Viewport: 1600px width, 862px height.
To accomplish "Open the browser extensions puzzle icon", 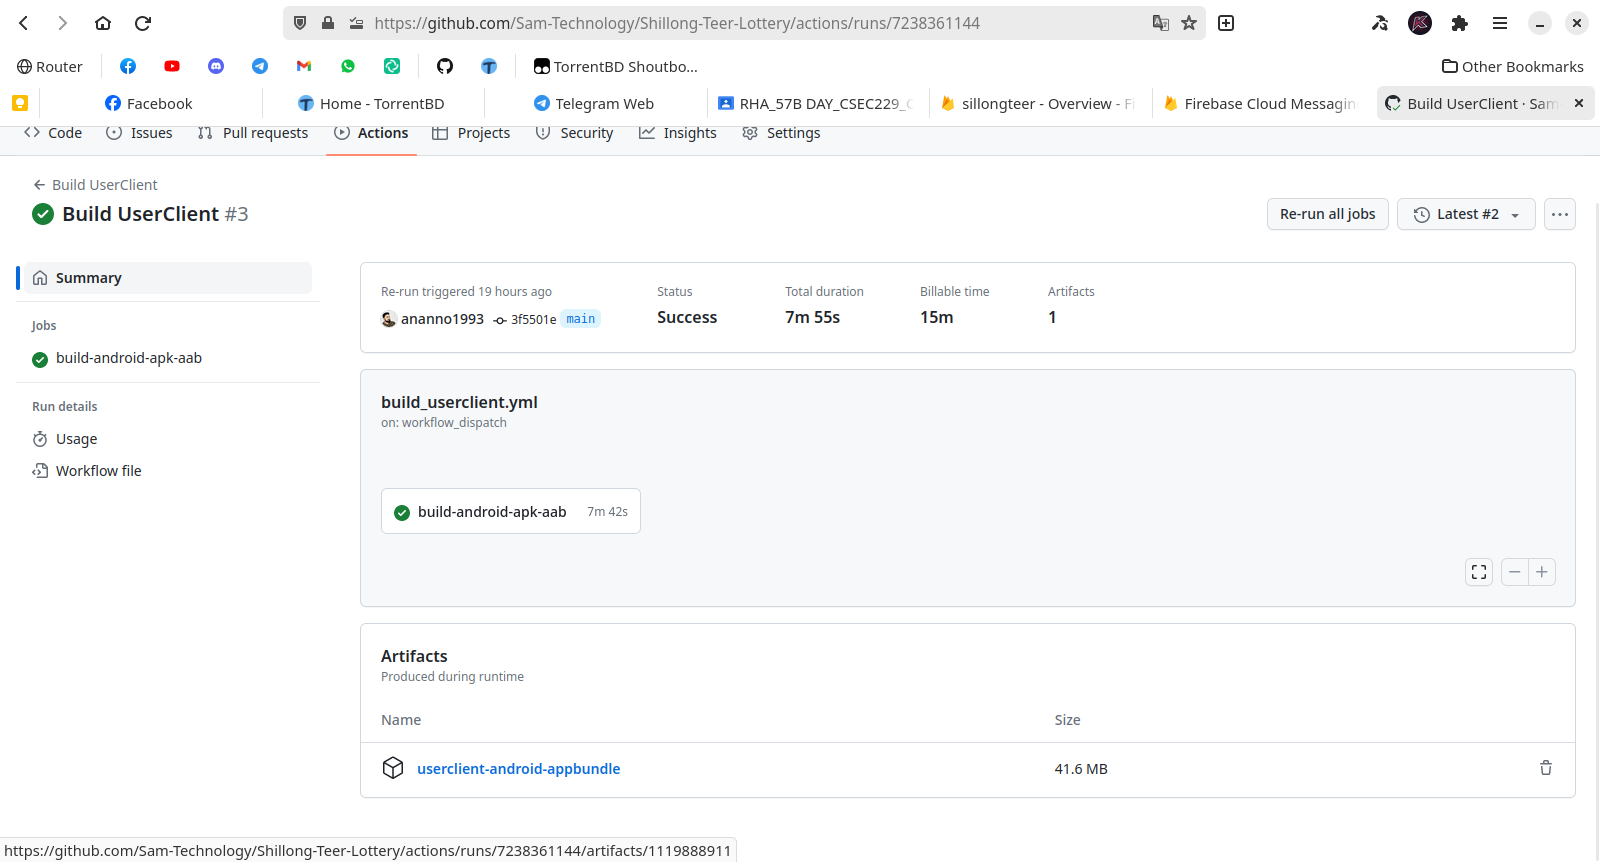I will (1460, 23).
